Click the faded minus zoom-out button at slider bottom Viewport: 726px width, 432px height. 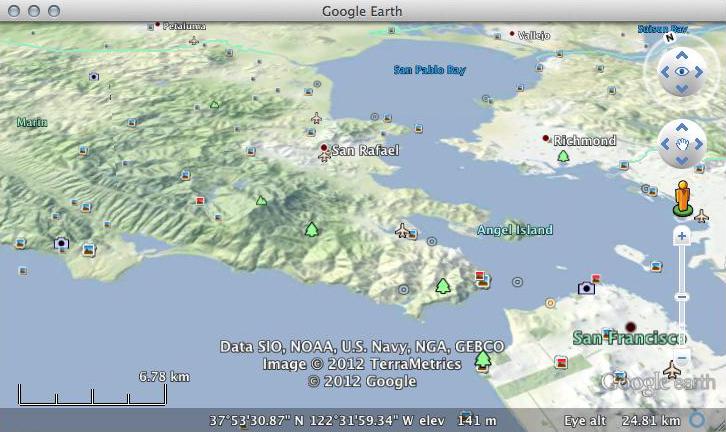click(x=682, y=358)
